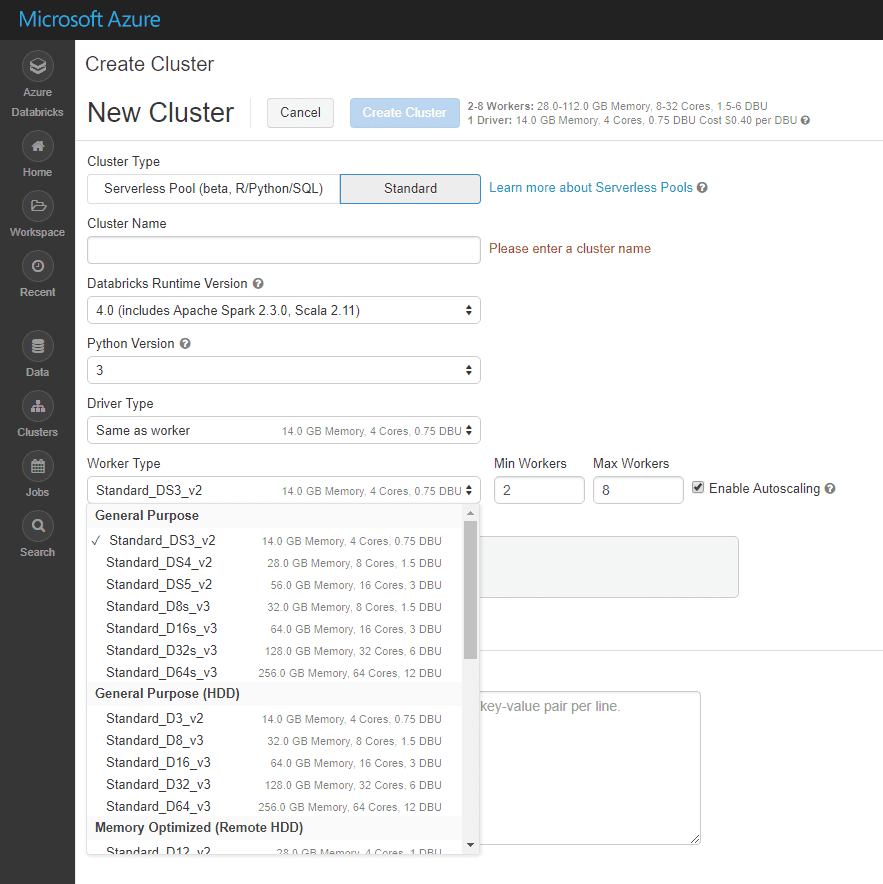Open the Jobs calendar icon
This screenshot has height=884, width=883.
point(38,466)
